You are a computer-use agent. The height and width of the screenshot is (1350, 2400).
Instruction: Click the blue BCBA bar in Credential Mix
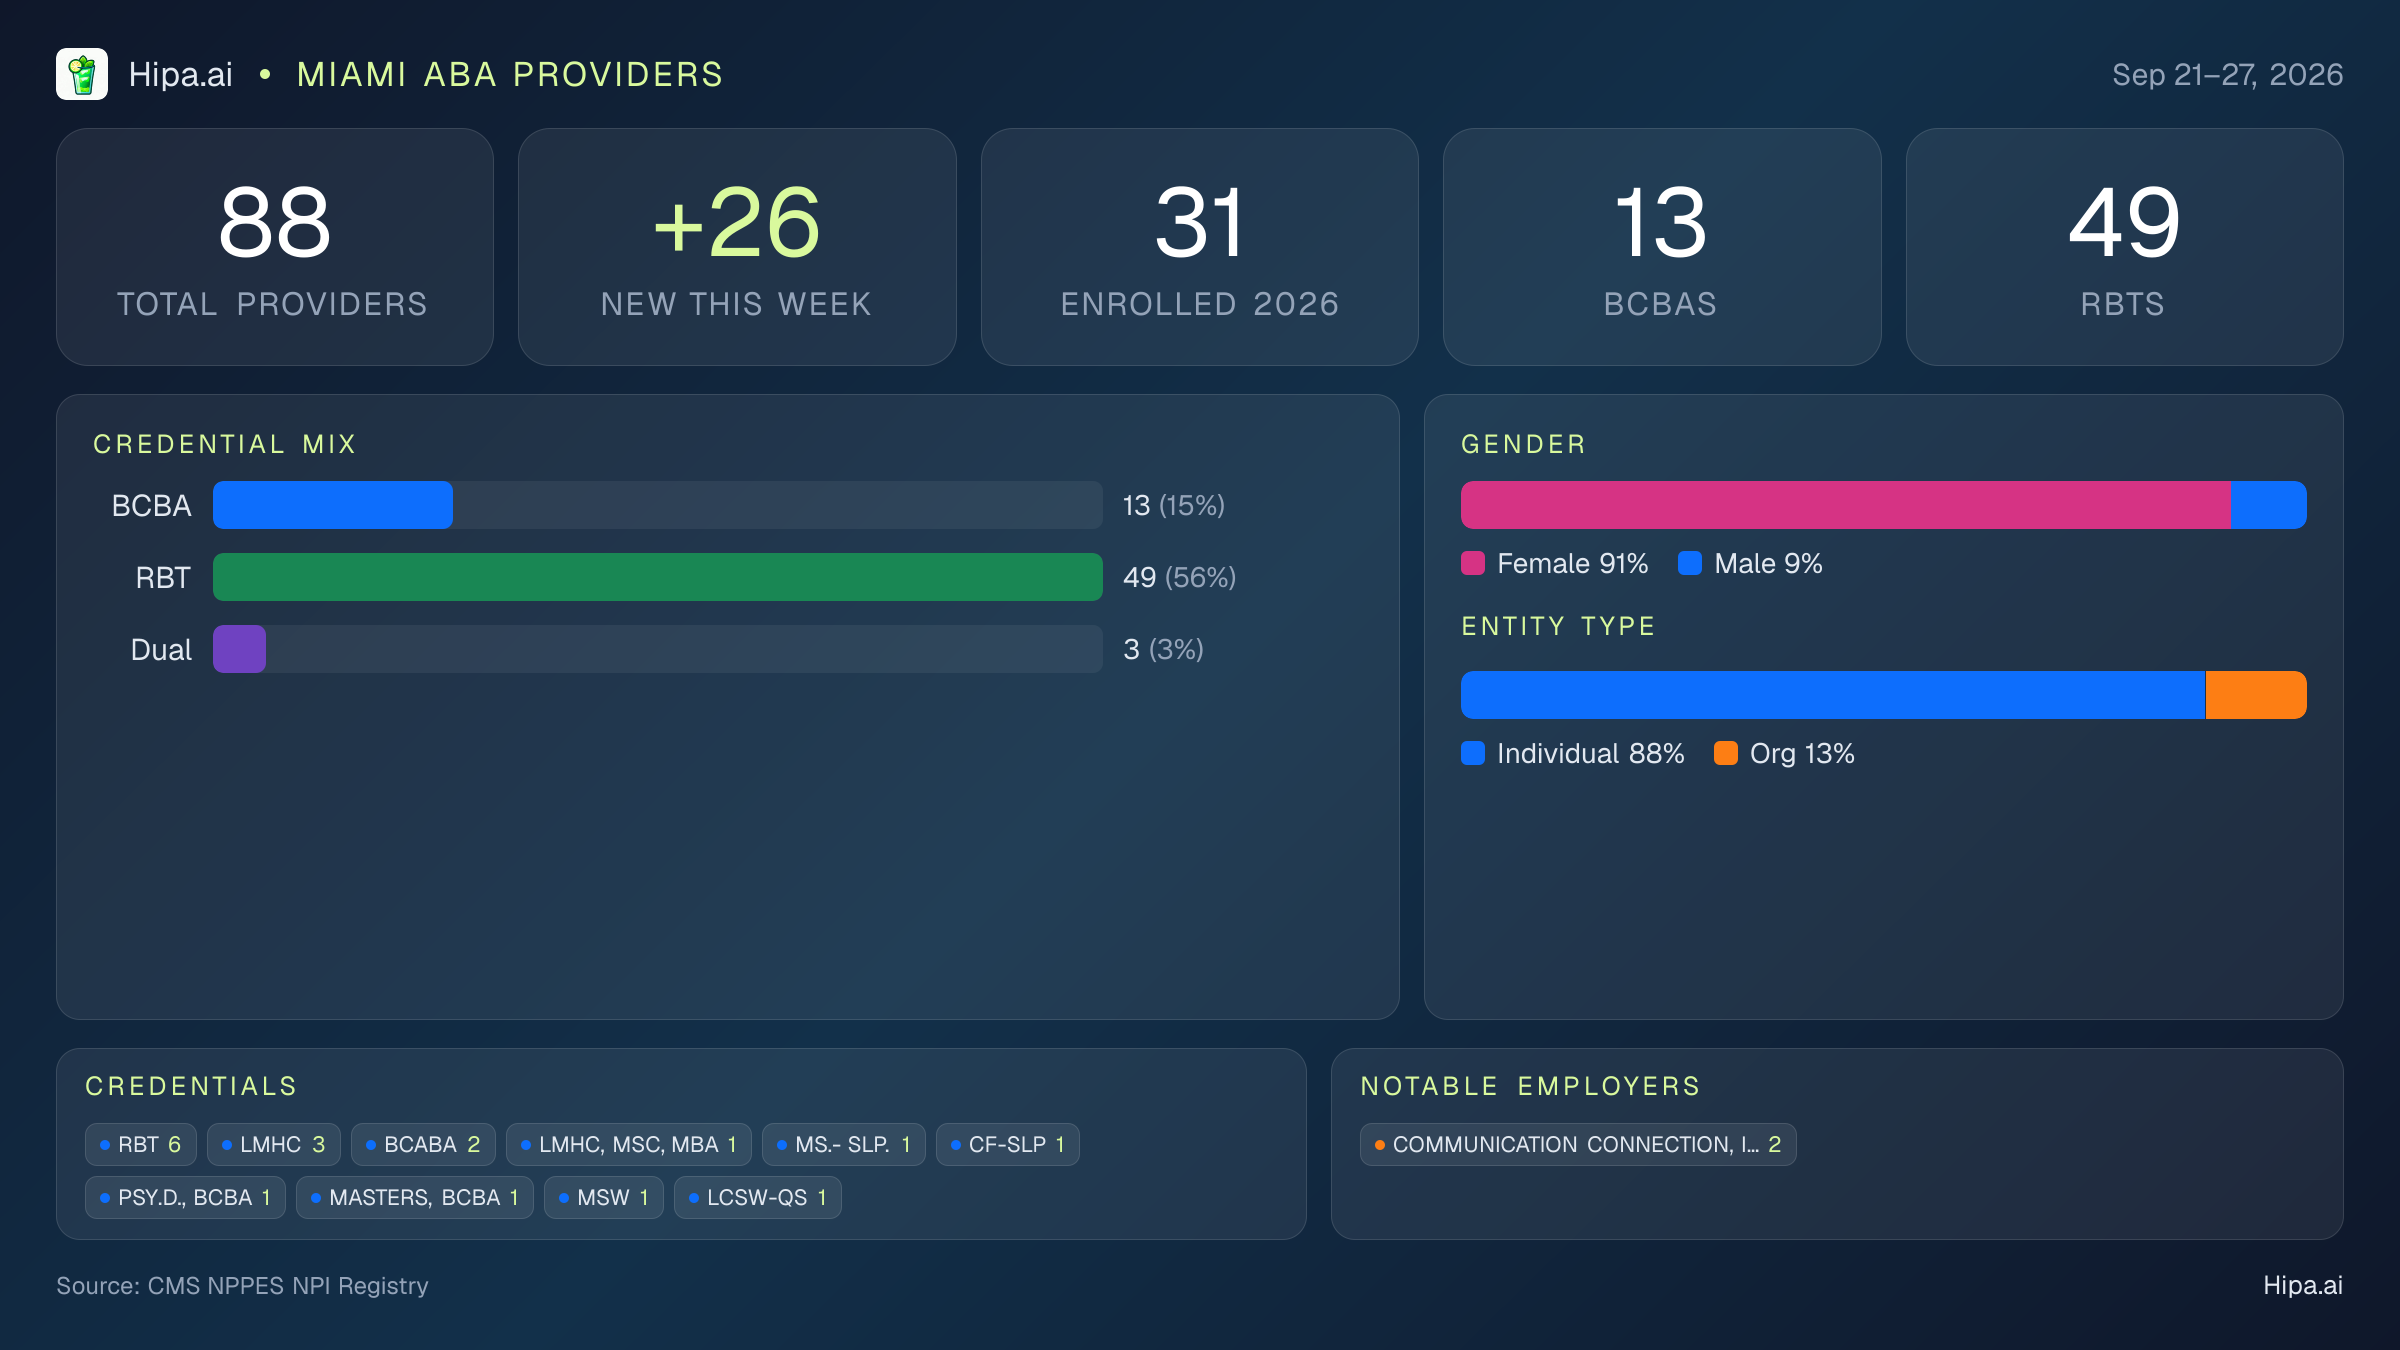click(333, 505)
